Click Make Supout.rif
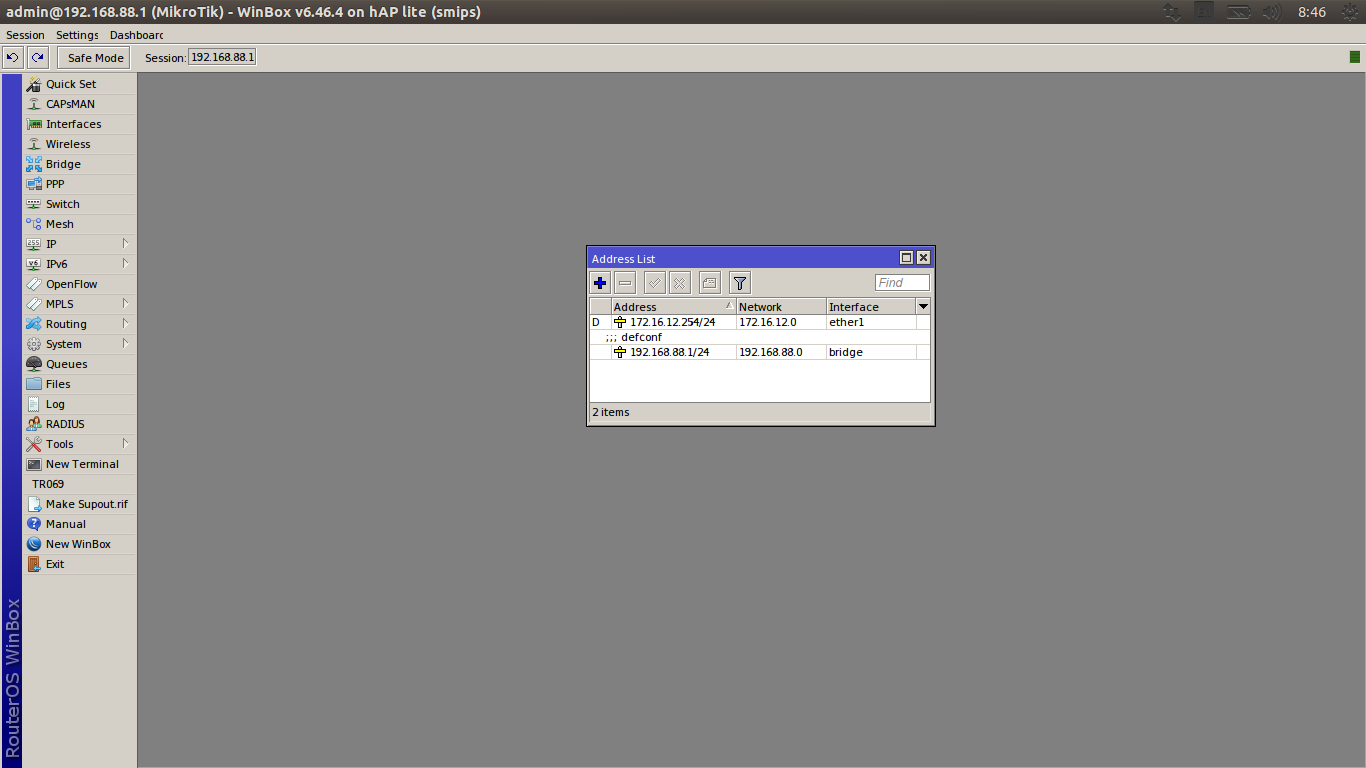The width and height of the screenshot is (1366, 768). tap(79, 504)
